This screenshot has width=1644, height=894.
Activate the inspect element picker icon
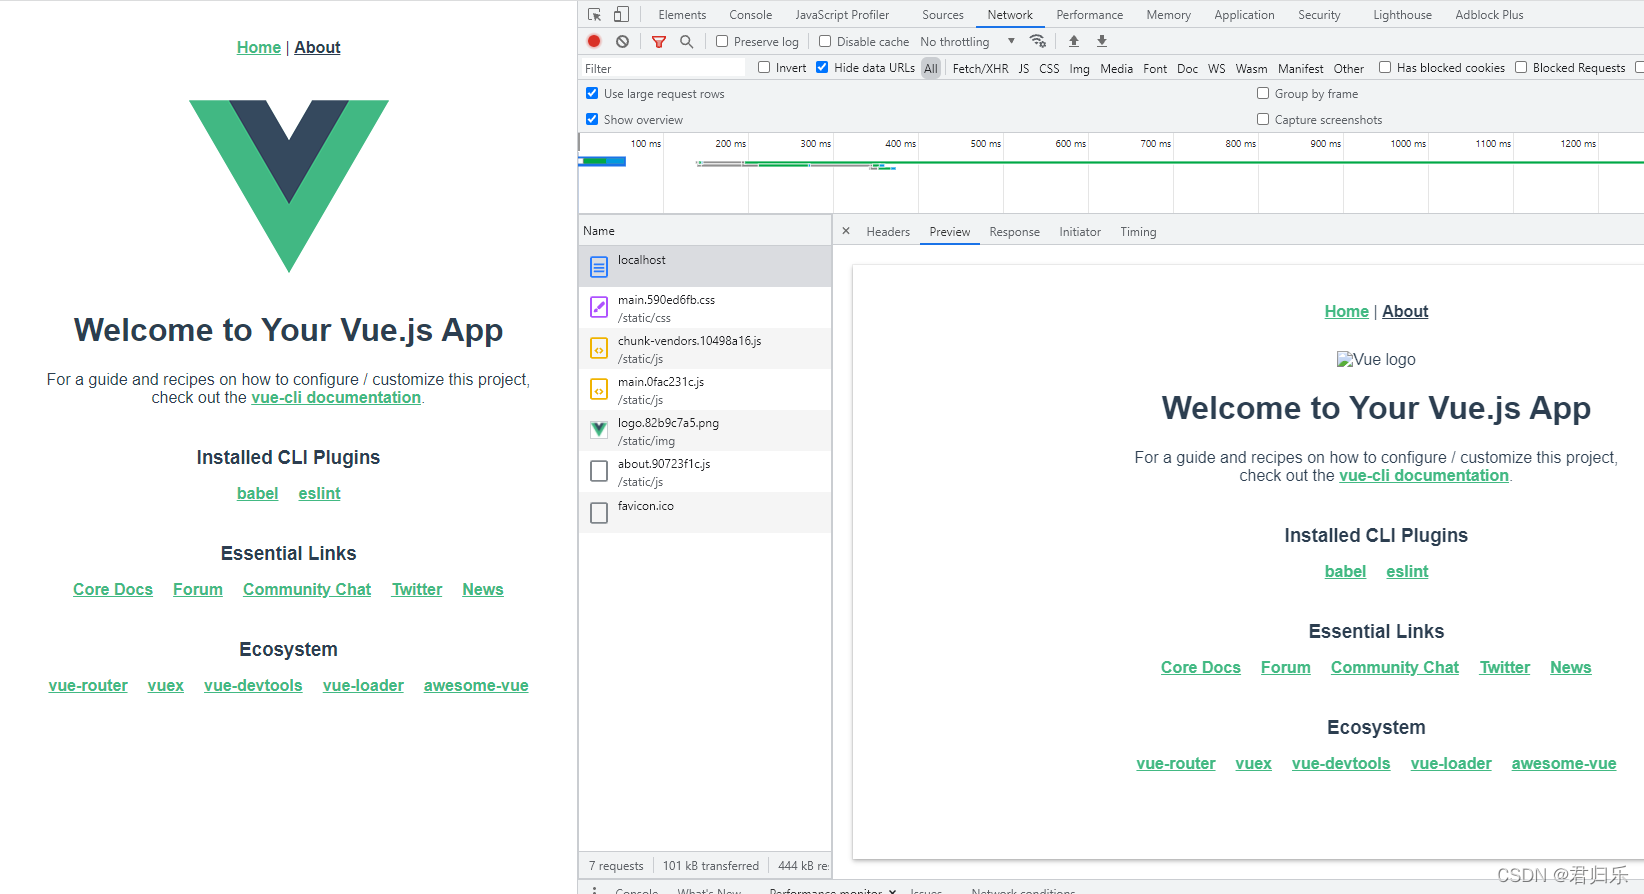(595, 15)
